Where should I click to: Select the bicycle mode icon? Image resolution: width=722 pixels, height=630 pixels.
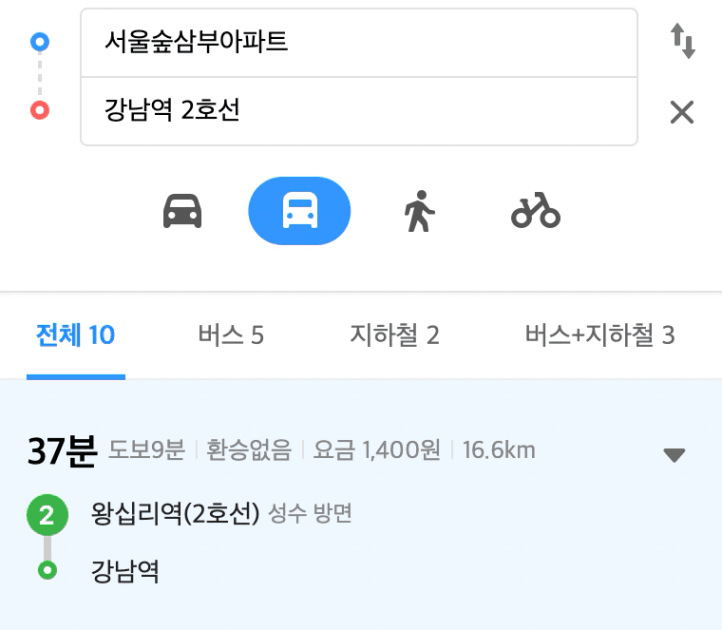(536, 210)
